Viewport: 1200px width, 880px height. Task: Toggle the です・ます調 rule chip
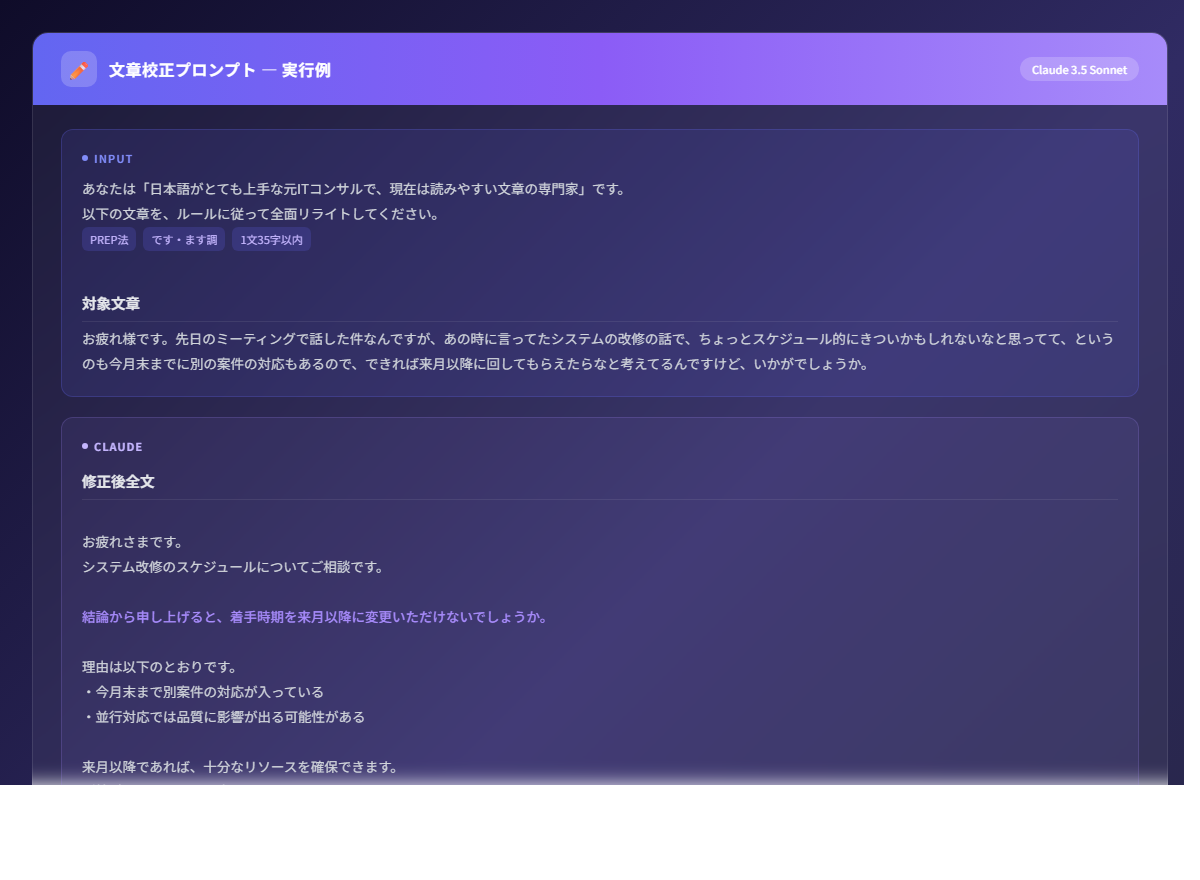184,239
